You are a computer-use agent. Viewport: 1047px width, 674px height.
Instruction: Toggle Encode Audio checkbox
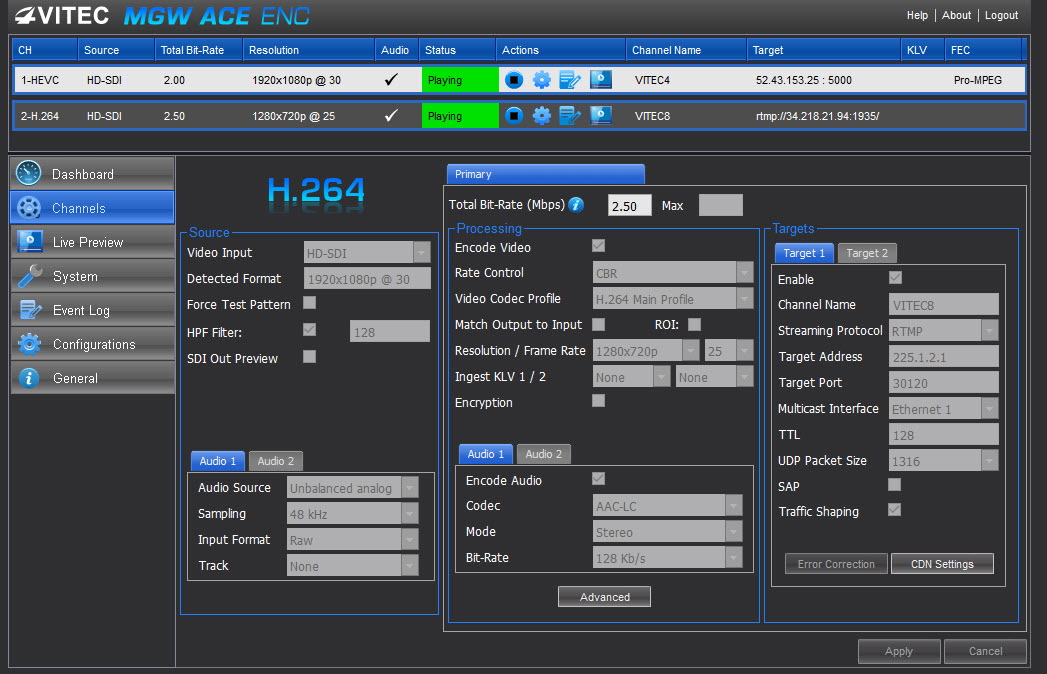(598, 478)
